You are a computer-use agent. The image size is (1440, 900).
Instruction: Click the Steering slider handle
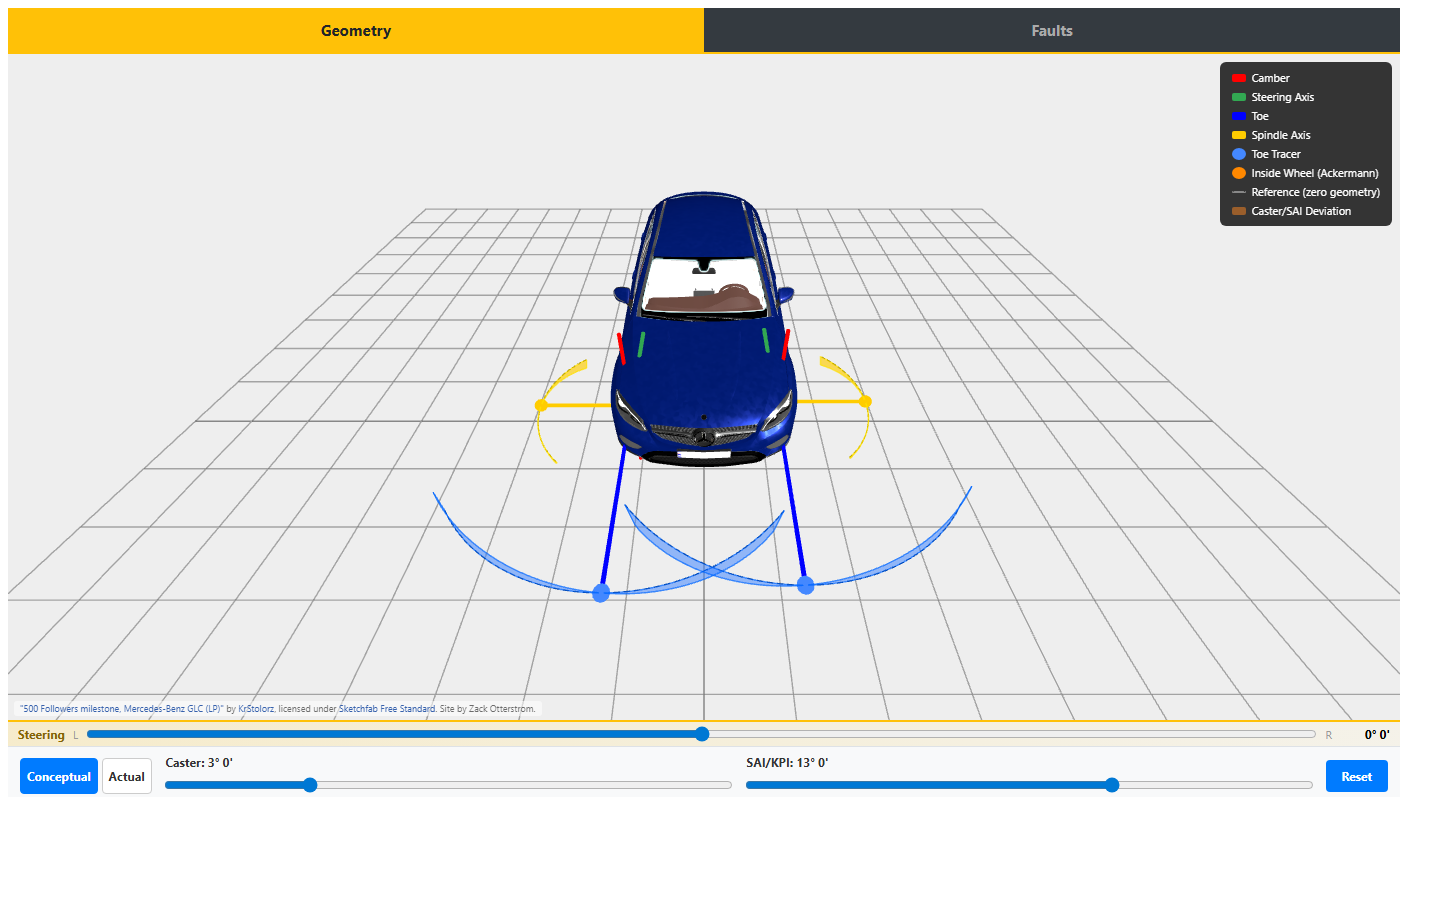click(x=702, y=734)
